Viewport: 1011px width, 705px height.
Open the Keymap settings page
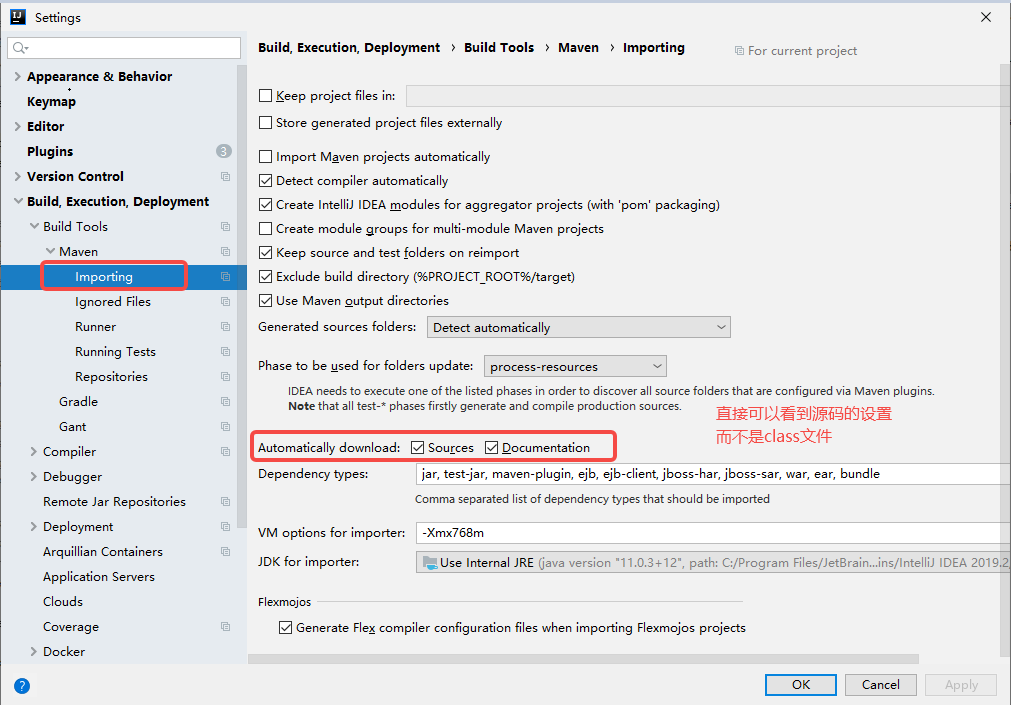click(52, 102)
